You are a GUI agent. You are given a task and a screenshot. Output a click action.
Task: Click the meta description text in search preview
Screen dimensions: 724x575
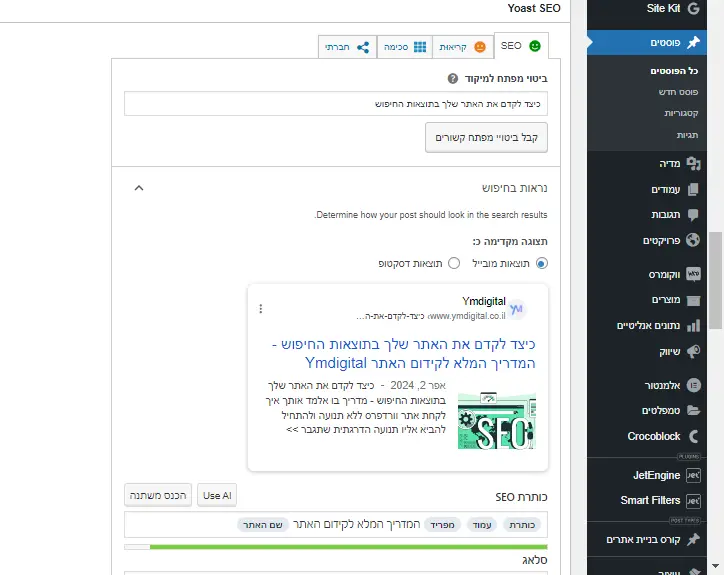click(x=356, y=407)
